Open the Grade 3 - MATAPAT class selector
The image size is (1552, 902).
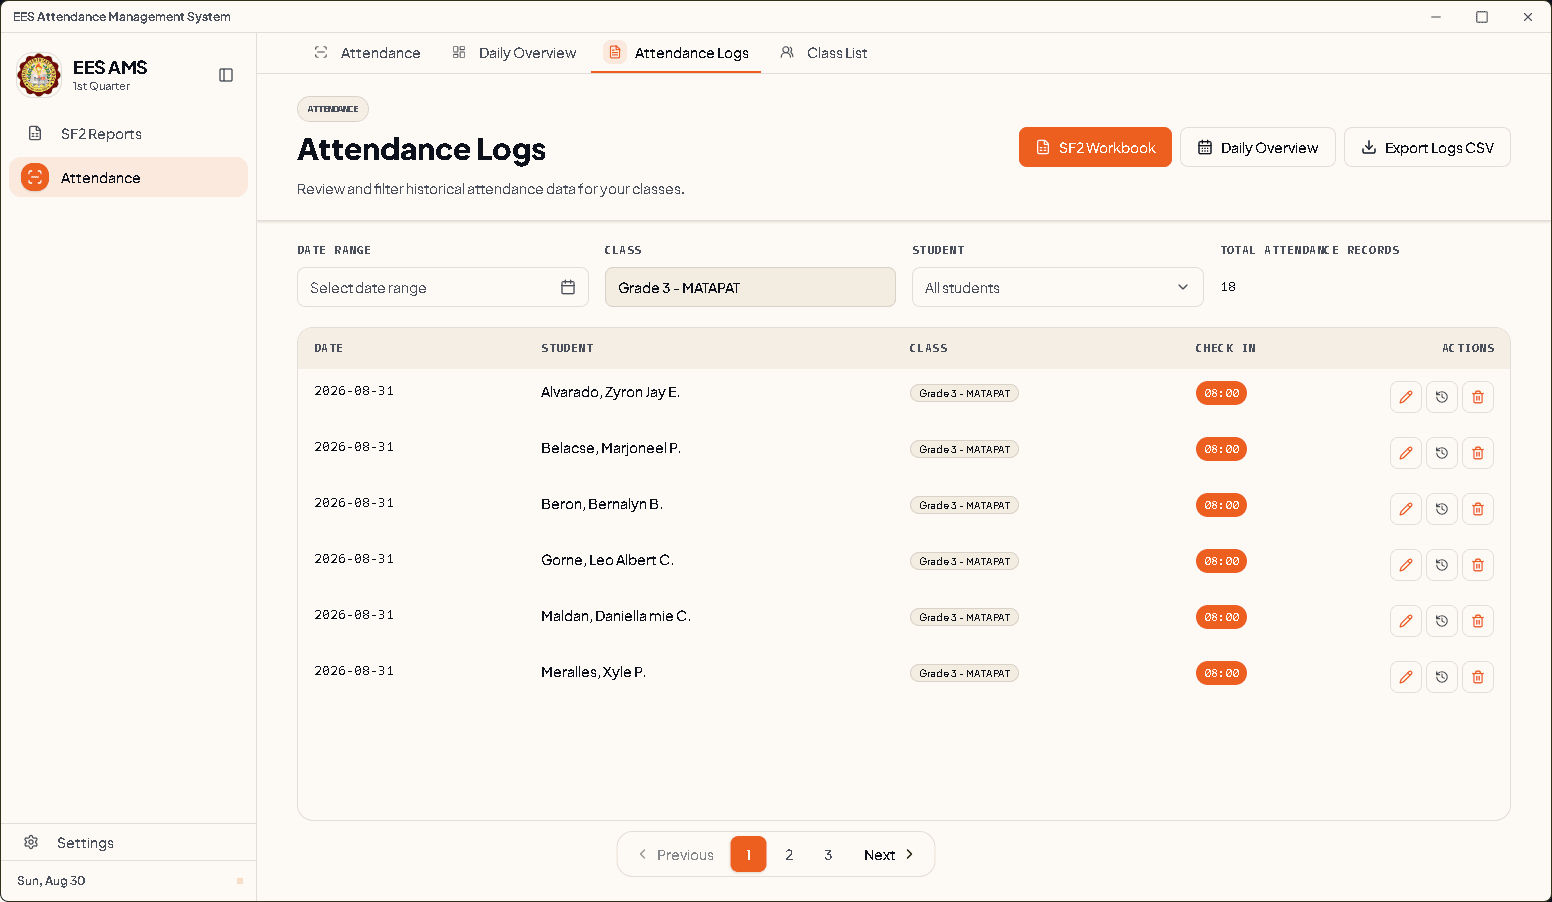point(750,287)
